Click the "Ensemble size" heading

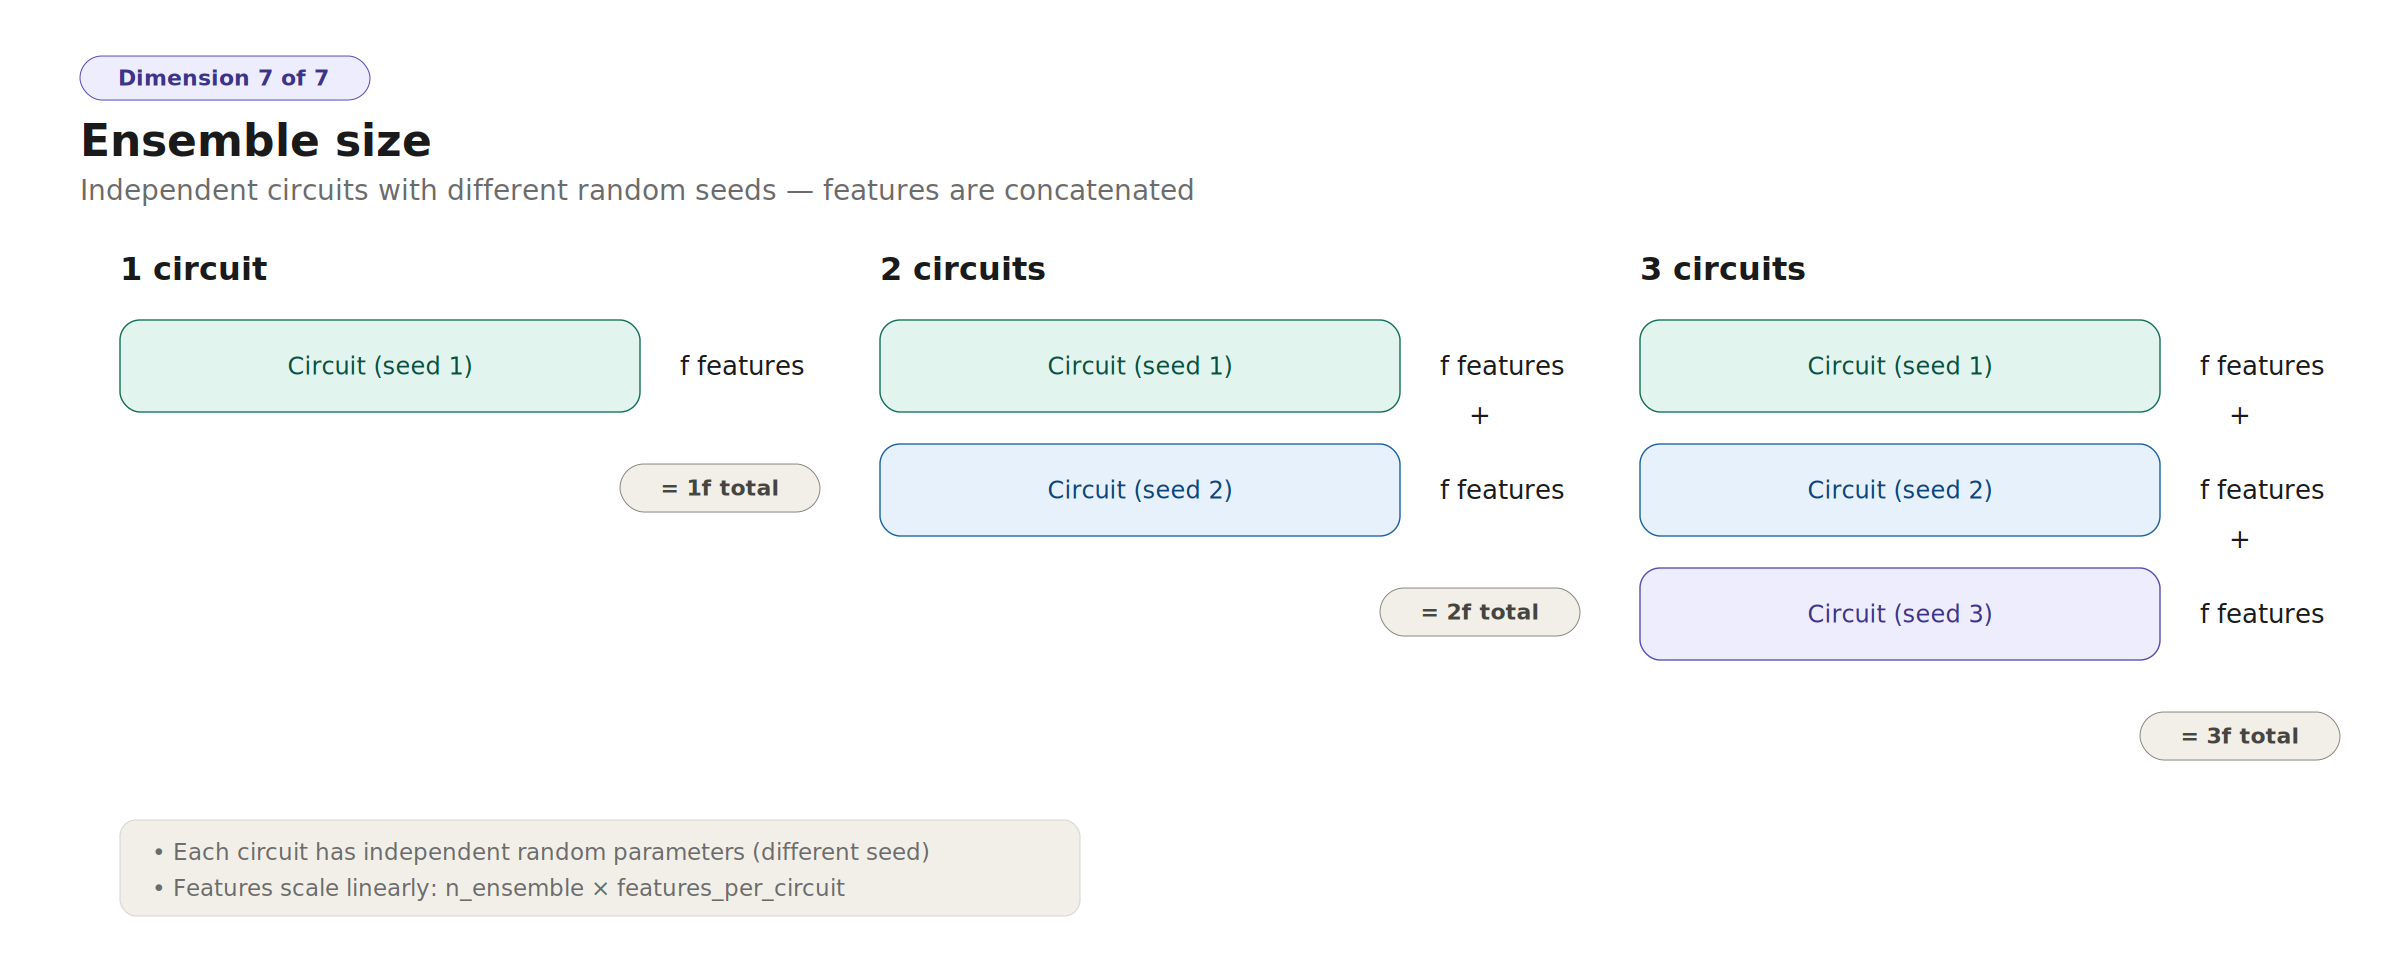click(x=256, y=141)
